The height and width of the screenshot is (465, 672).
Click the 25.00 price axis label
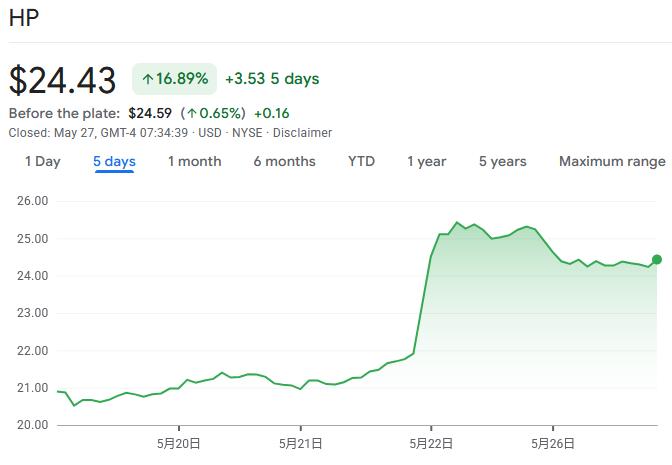pos(33,238)
